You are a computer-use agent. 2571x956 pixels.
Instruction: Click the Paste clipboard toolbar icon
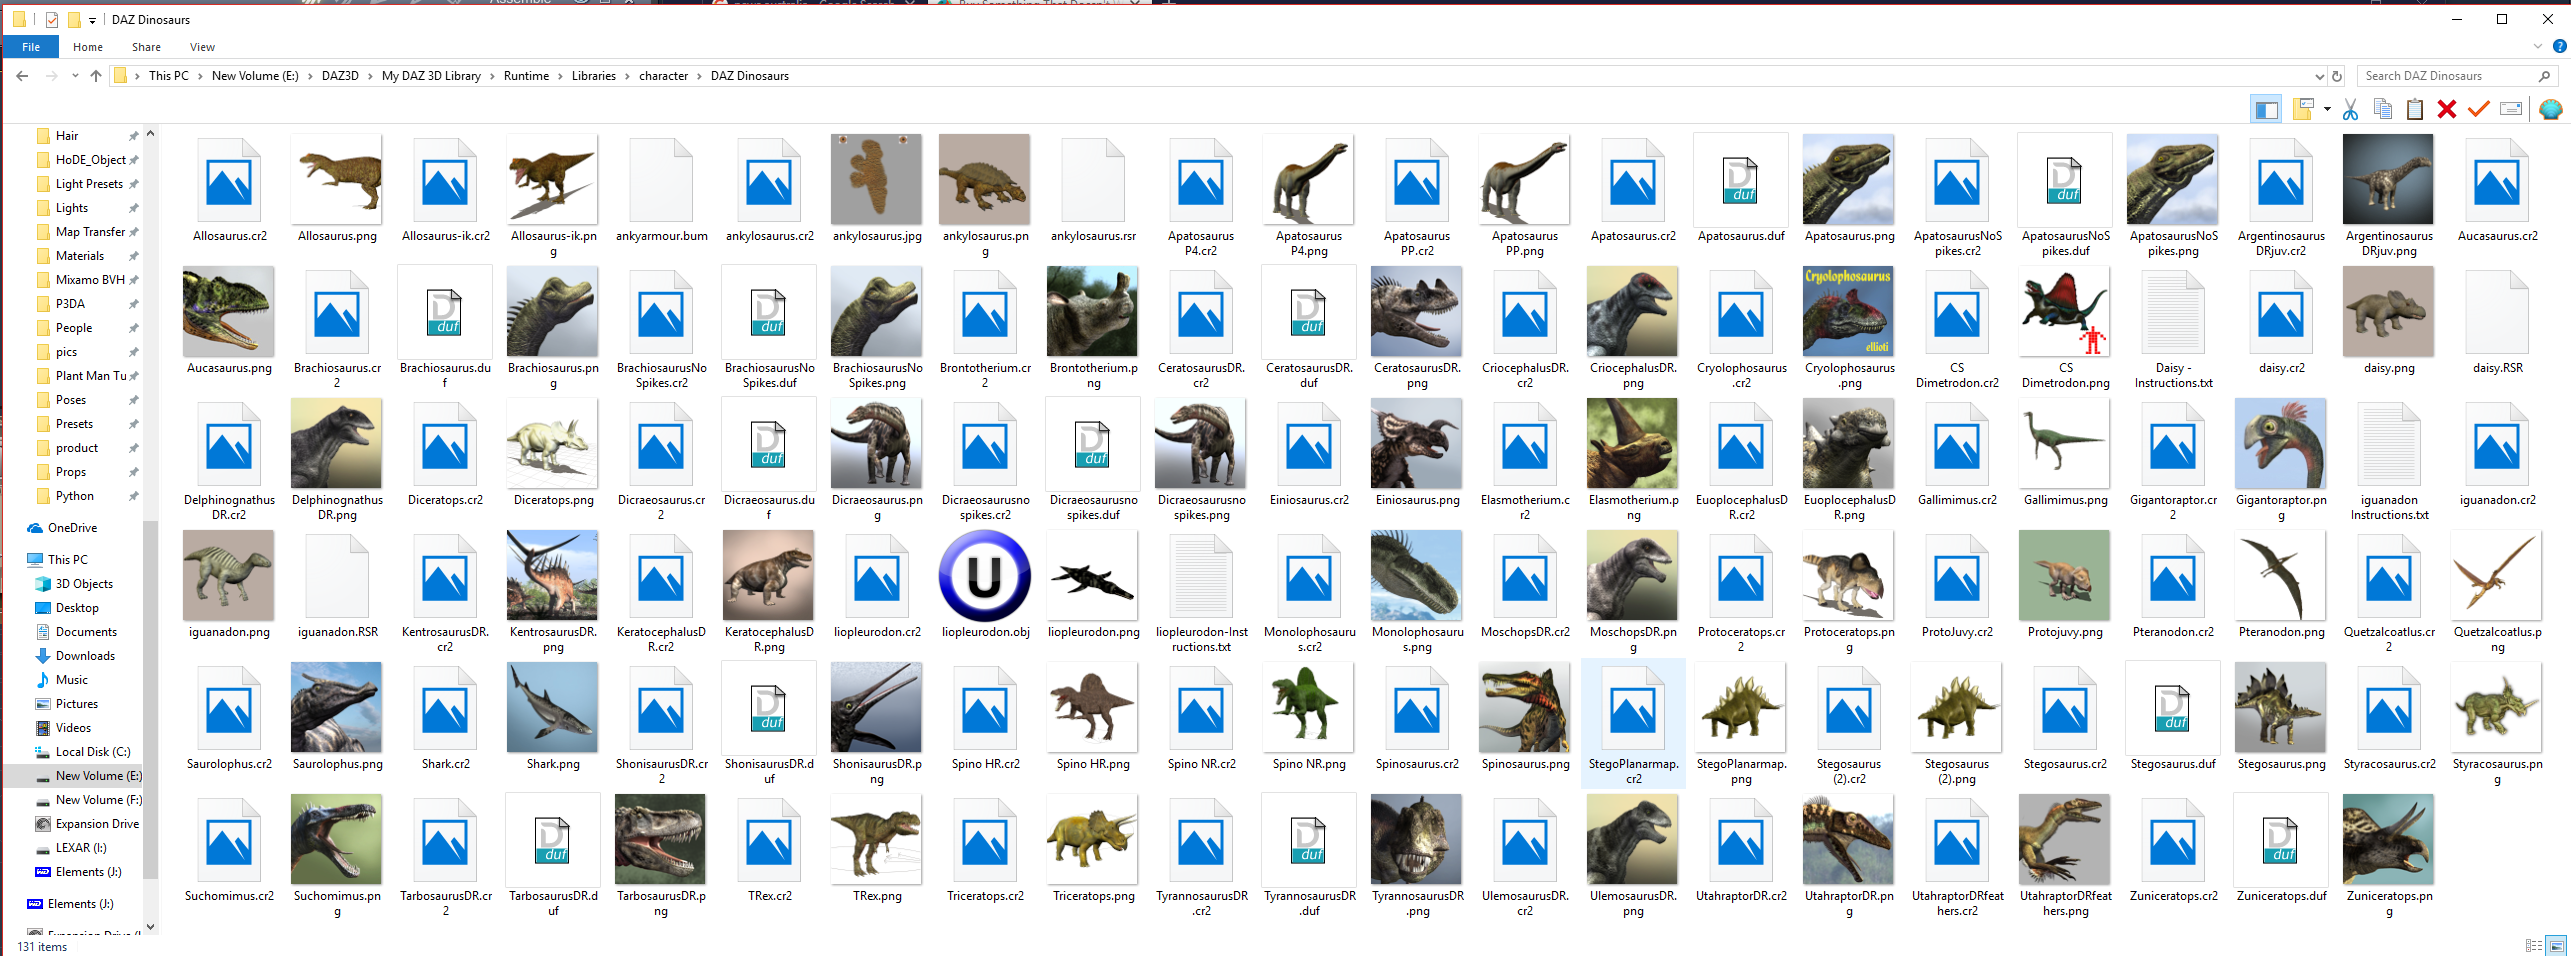click(x=2415, y=109)
